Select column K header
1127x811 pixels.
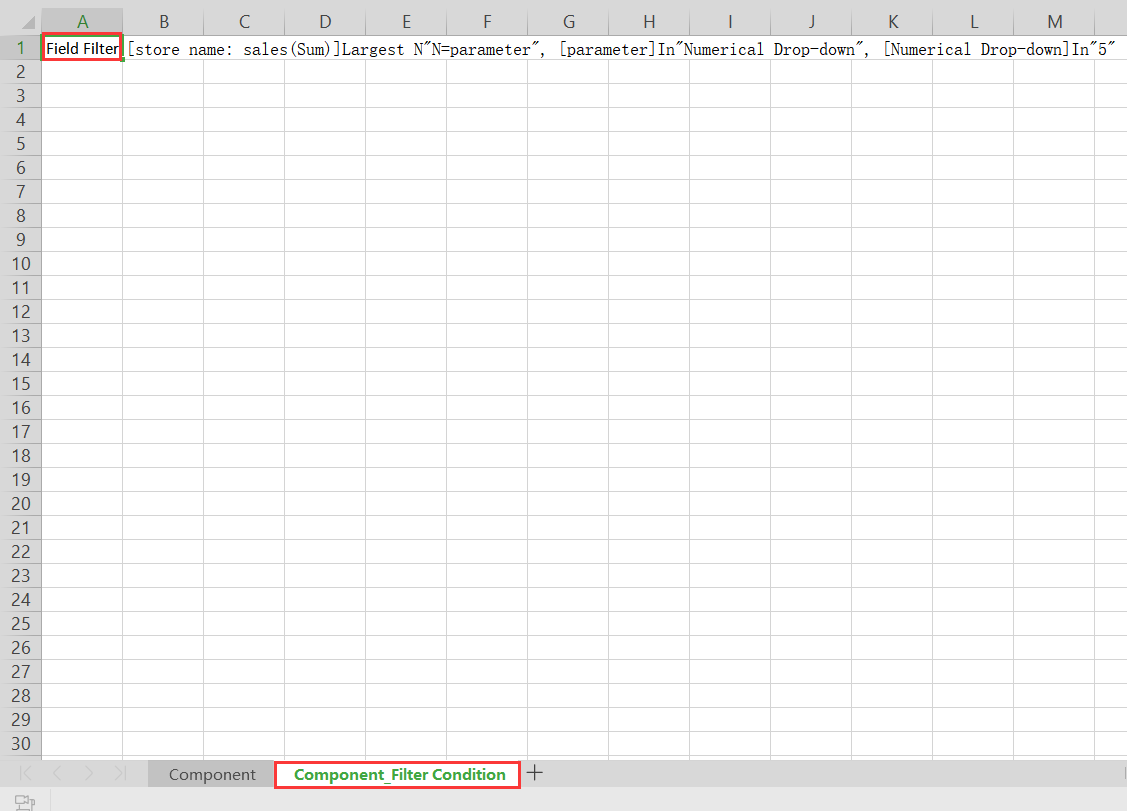pyautogui.click(x=893, y=22)
